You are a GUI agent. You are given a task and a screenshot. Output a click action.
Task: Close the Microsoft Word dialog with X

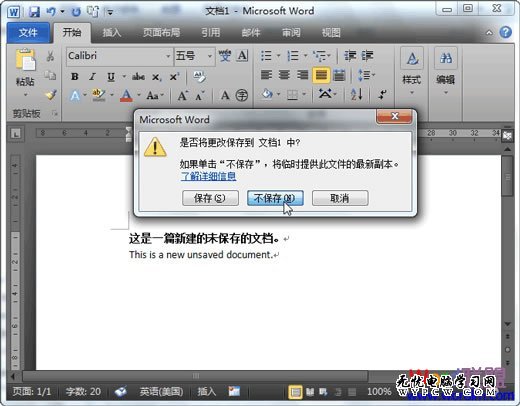(394, 116)
